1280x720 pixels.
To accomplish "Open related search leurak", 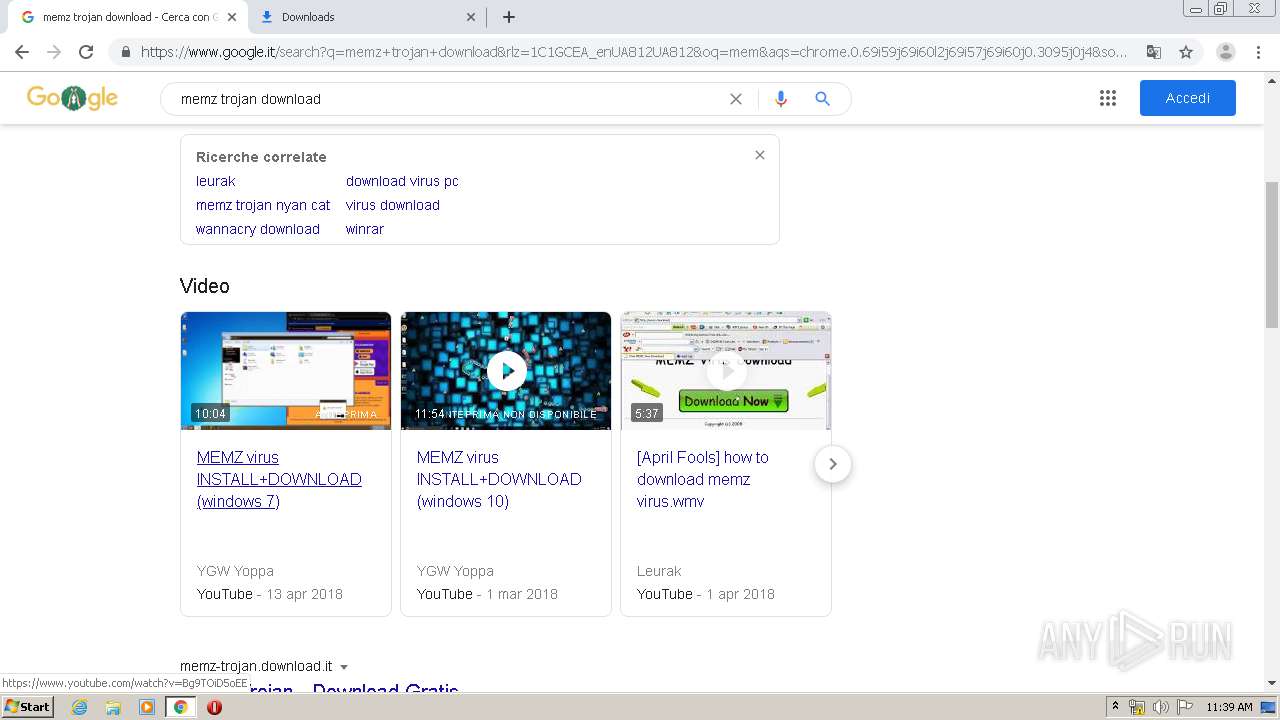I will click(216, 181).
